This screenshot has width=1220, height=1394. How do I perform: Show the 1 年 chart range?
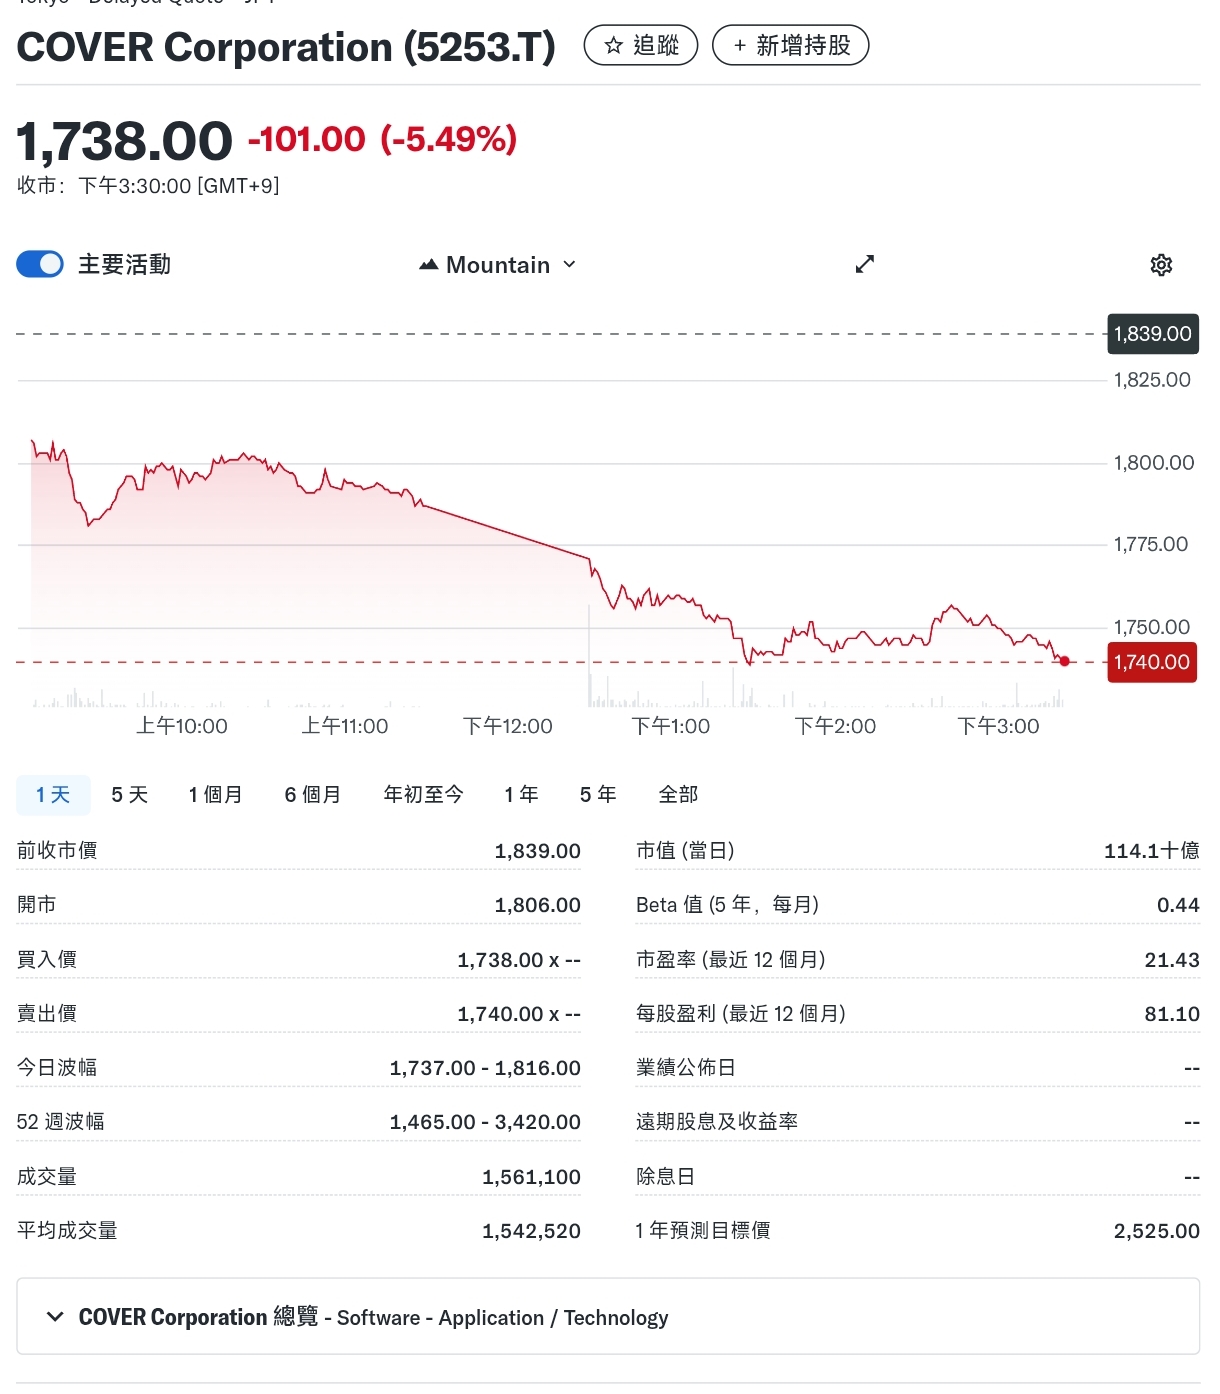(521, 795)
